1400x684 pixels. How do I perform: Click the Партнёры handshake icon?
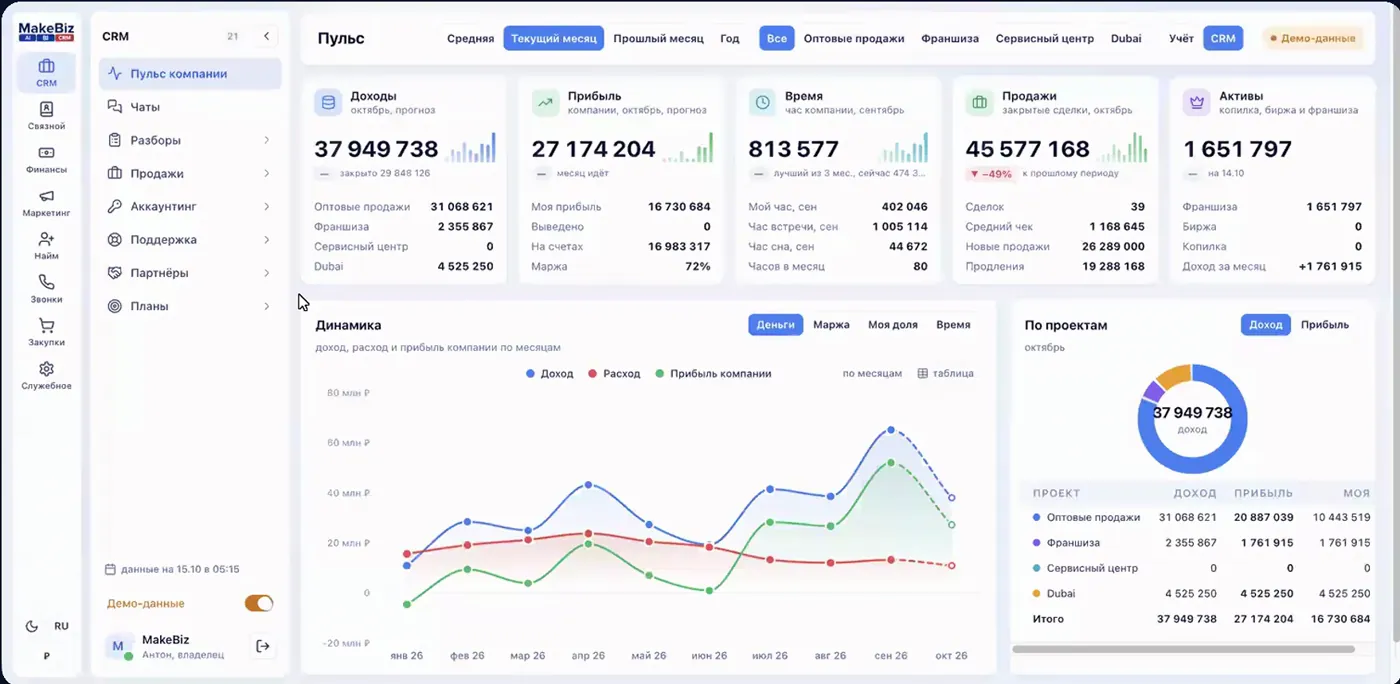tap(115, 272)
